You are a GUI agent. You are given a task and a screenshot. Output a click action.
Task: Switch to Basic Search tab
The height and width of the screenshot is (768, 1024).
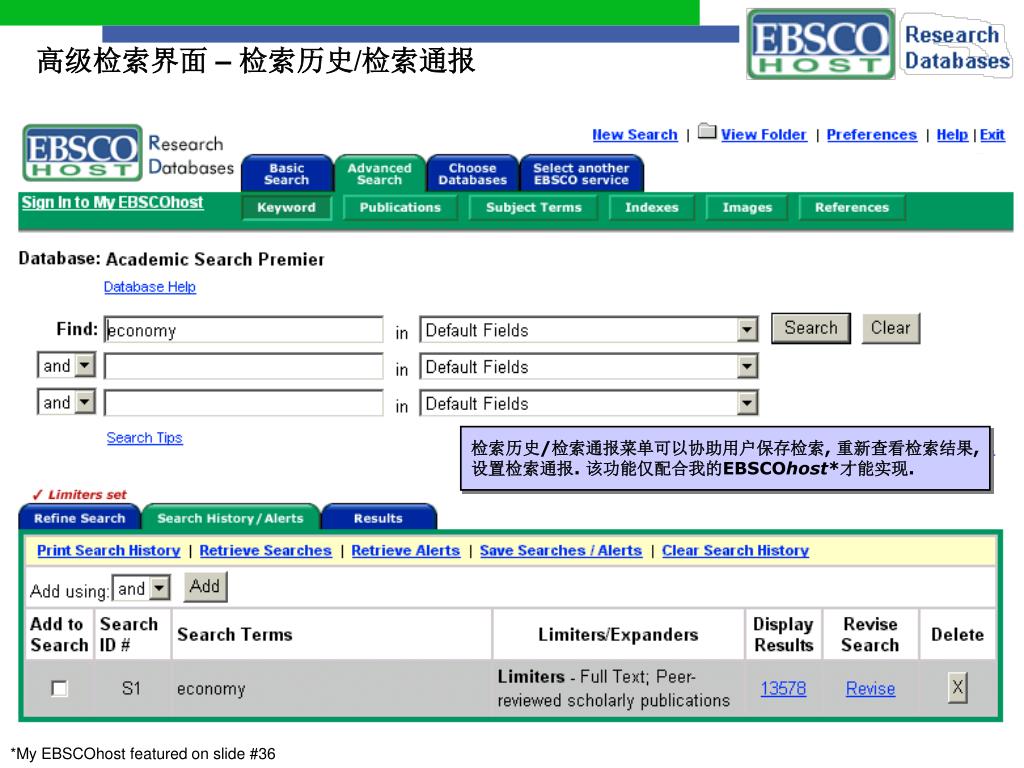pyautogui.click(x=287, y=174)
